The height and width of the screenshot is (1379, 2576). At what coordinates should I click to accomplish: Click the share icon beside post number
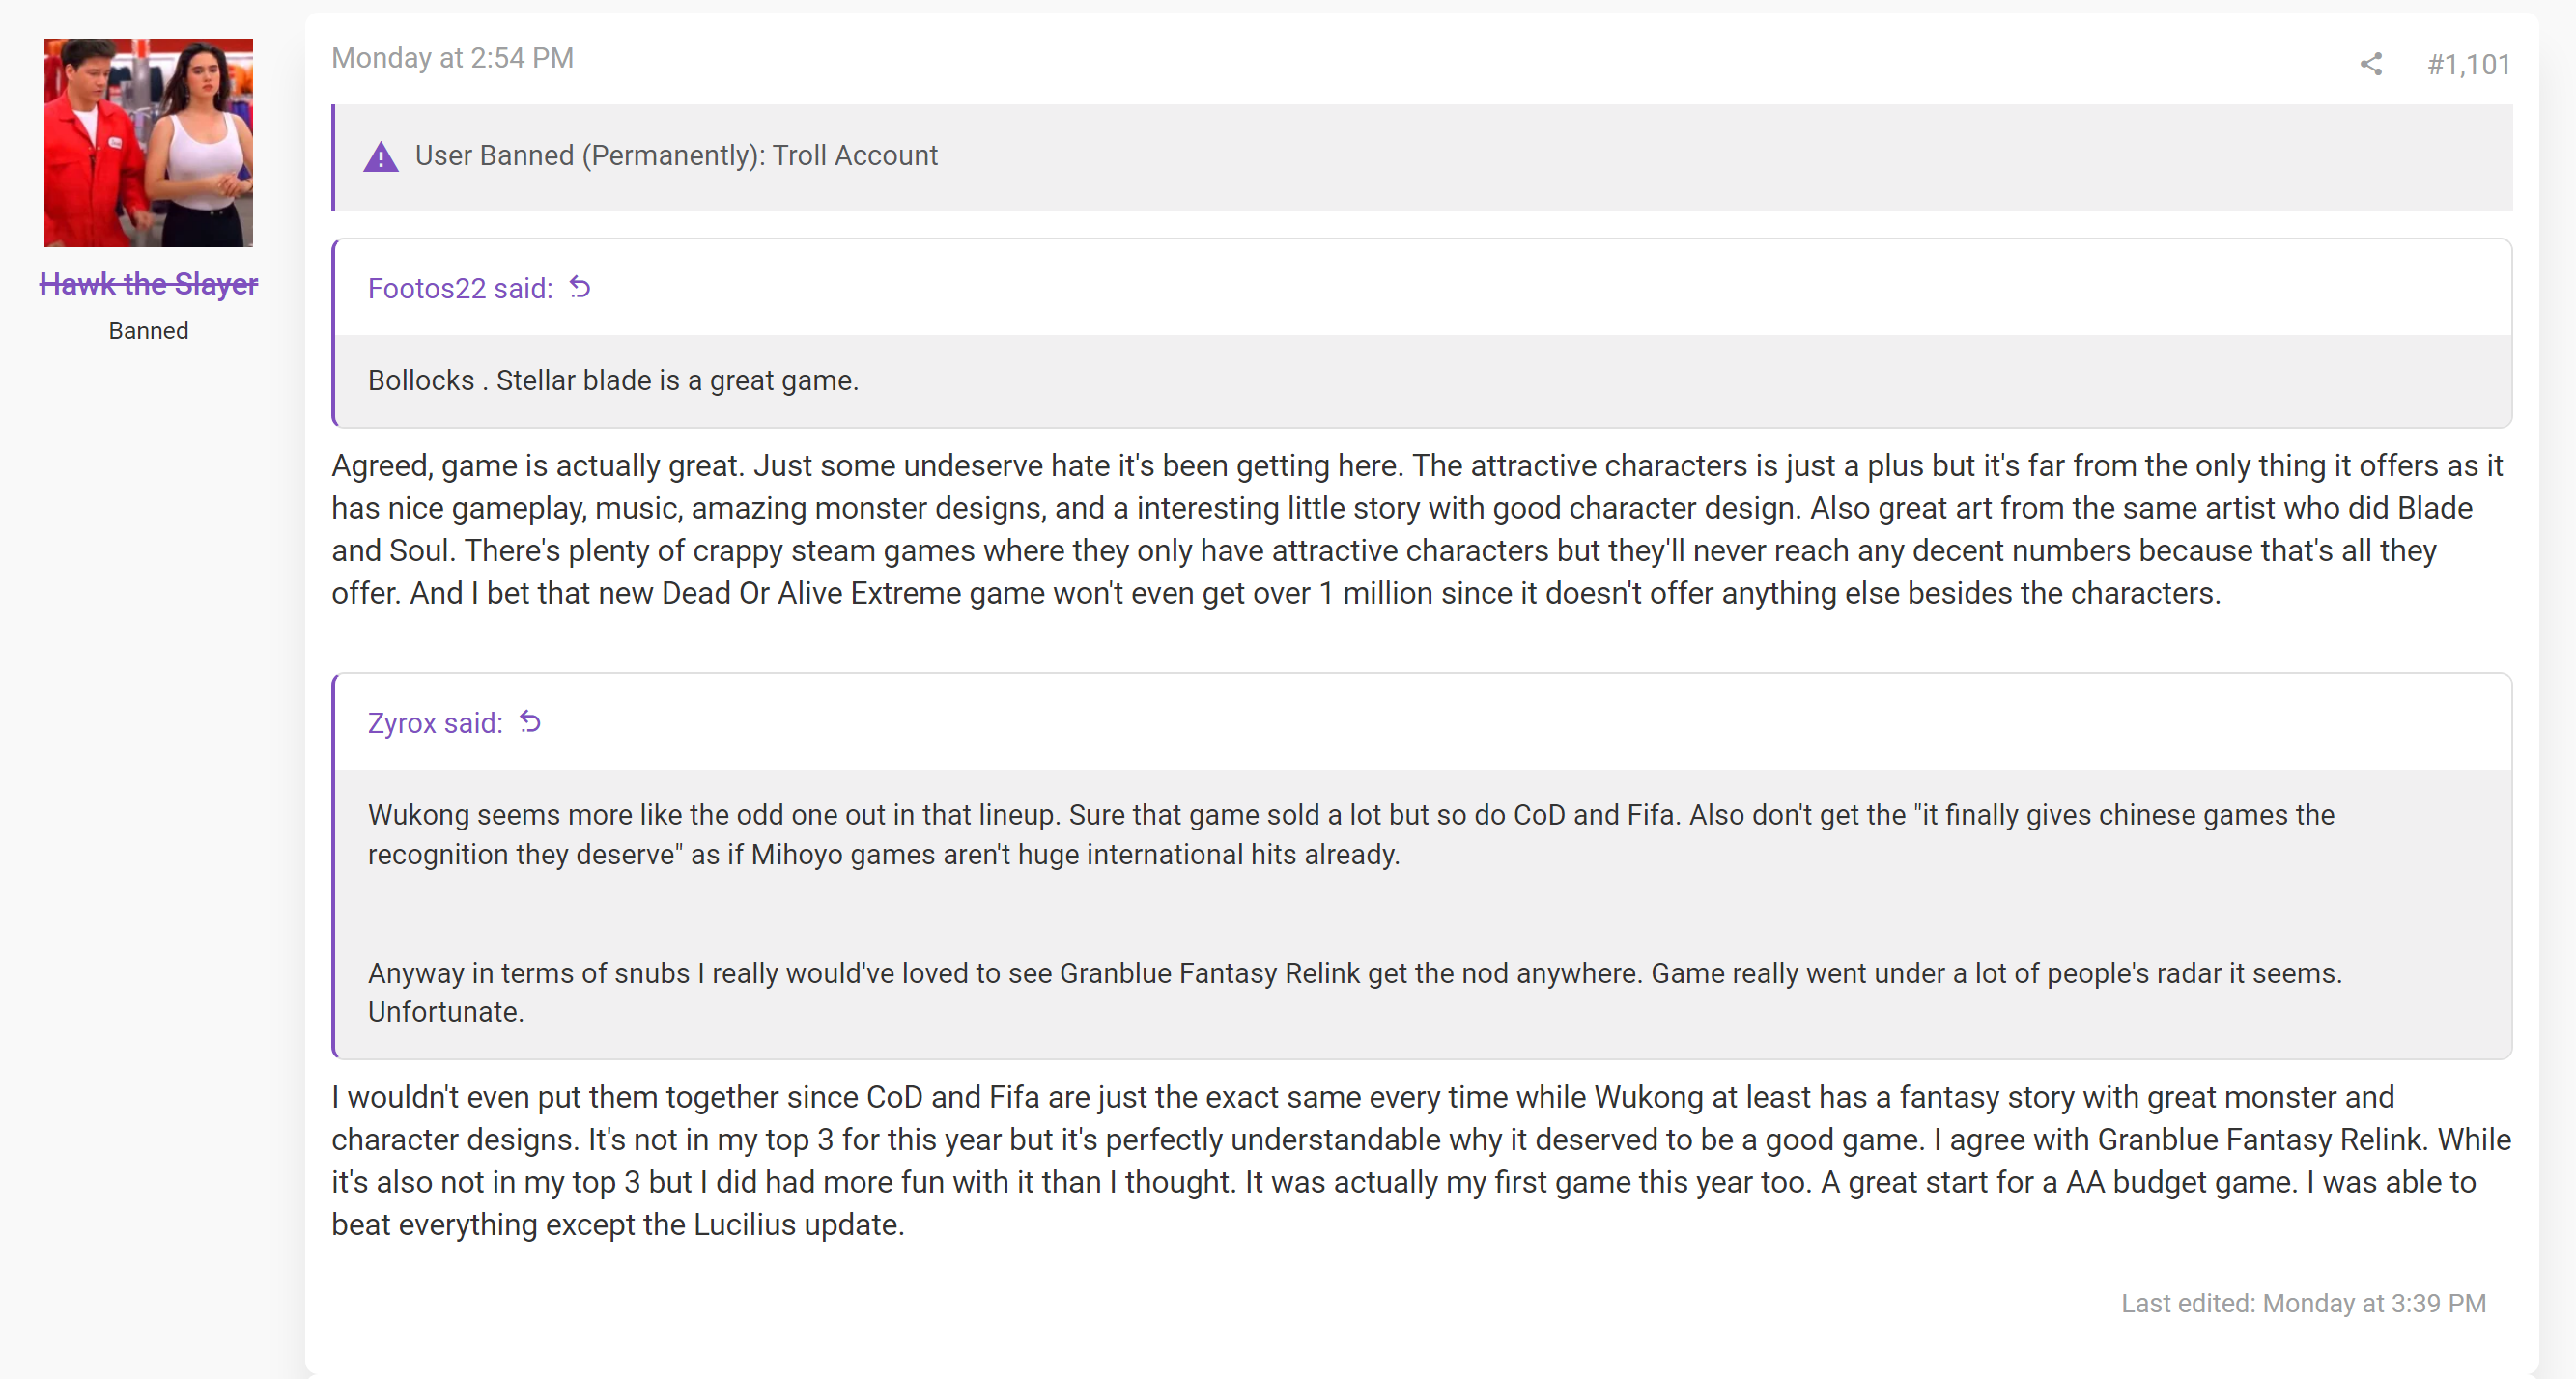point(2370,65)
